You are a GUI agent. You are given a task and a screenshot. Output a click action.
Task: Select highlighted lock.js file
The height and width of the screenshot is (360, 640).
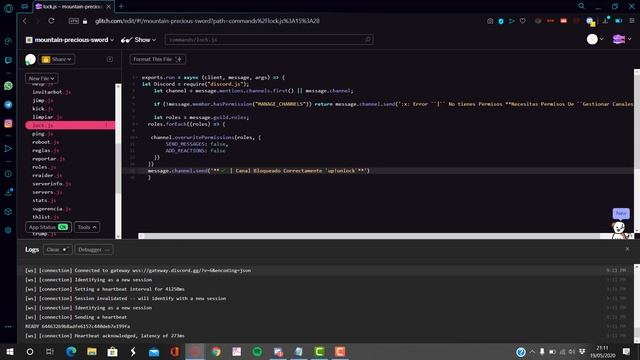[70, 125]
